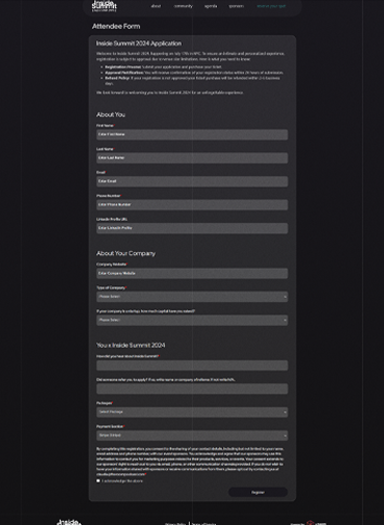Focus the Last Name field
Screen dimensions: 384x525
click(x=192, y=158)
